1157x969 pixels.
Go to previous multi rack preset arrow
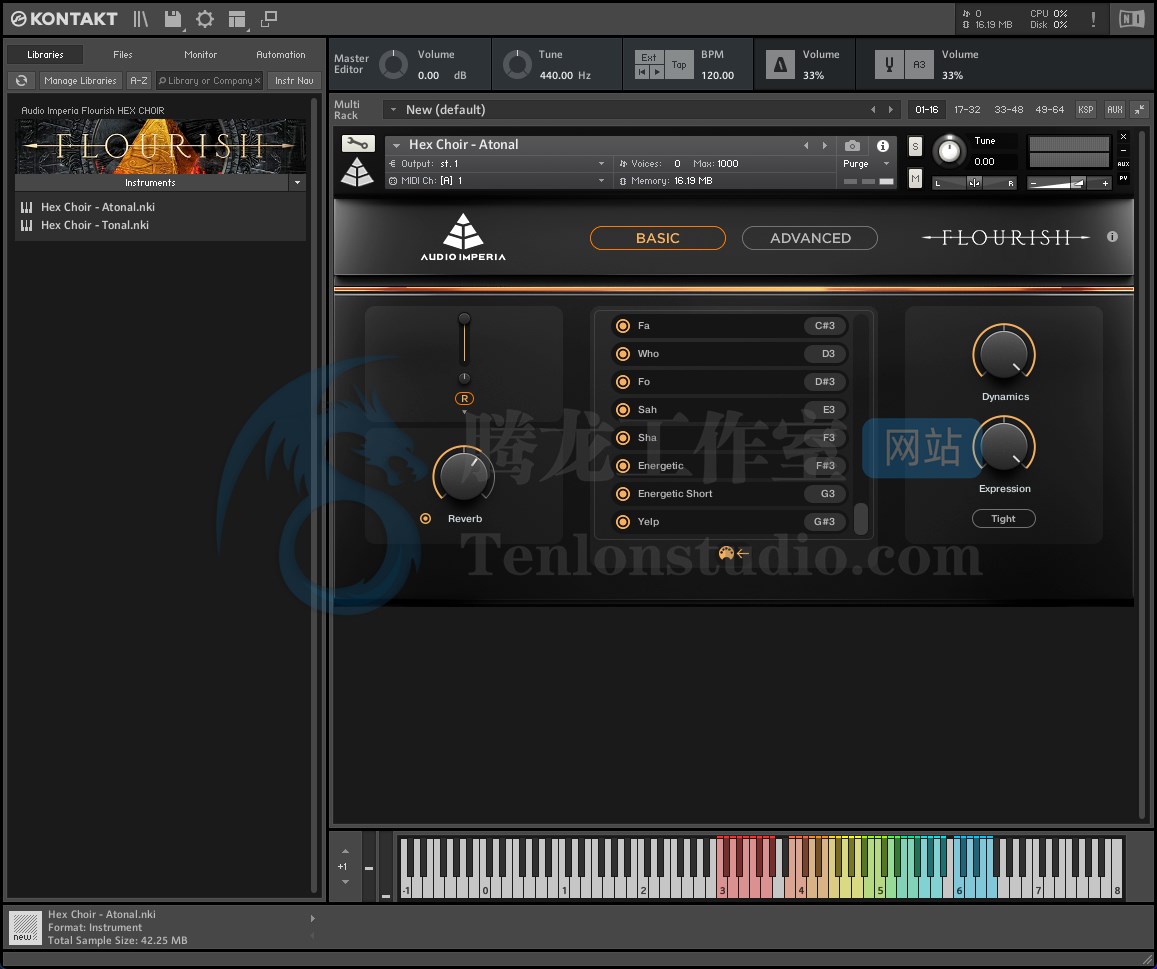873,110
